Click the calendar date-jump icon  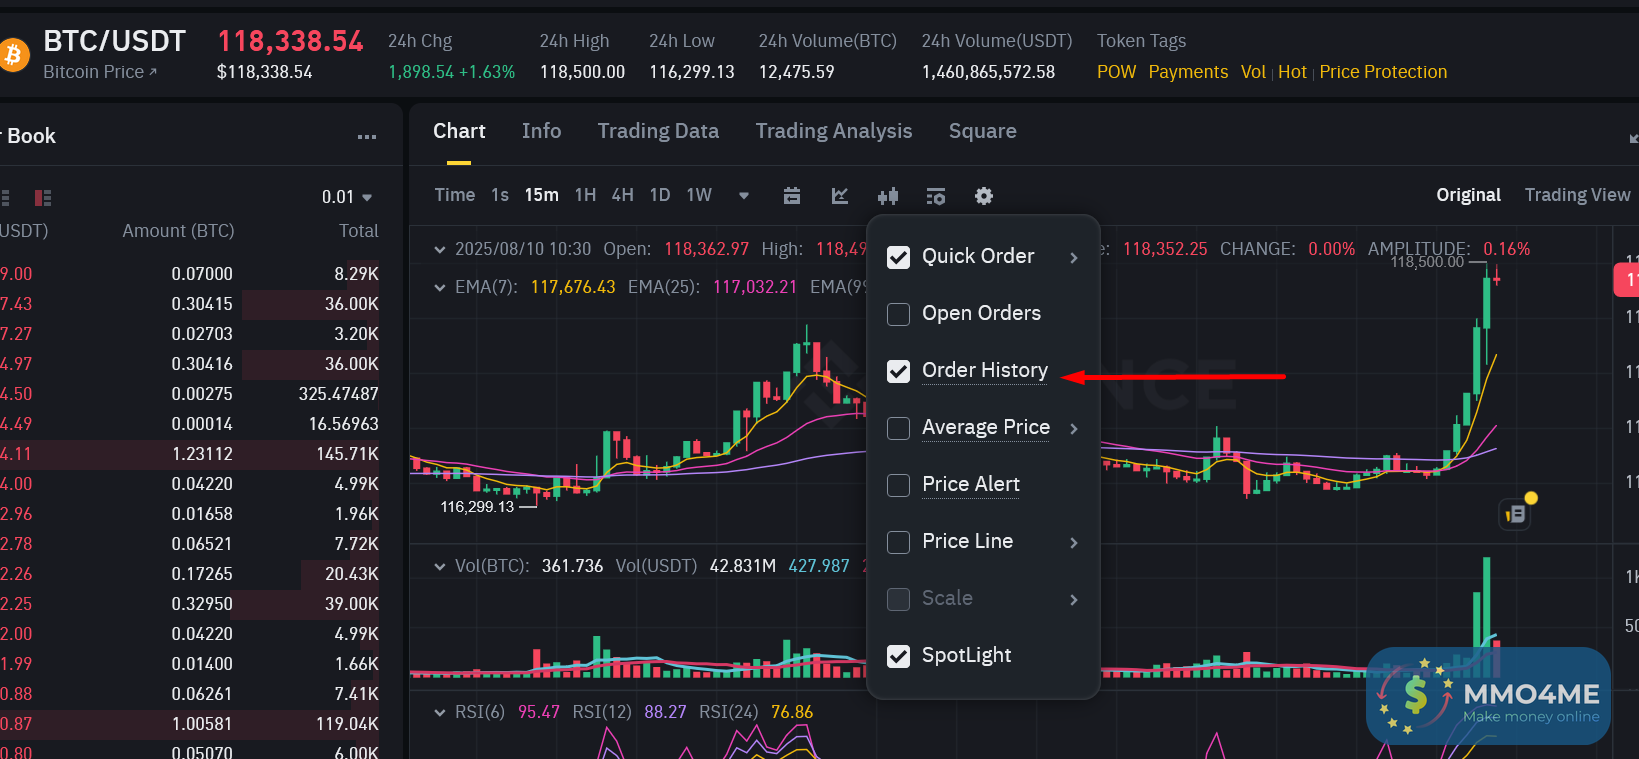point(792,196)
